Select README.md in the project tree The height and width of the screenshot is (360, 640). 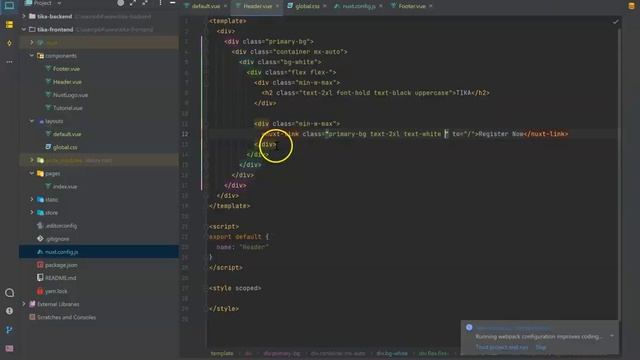pos(60,278)
